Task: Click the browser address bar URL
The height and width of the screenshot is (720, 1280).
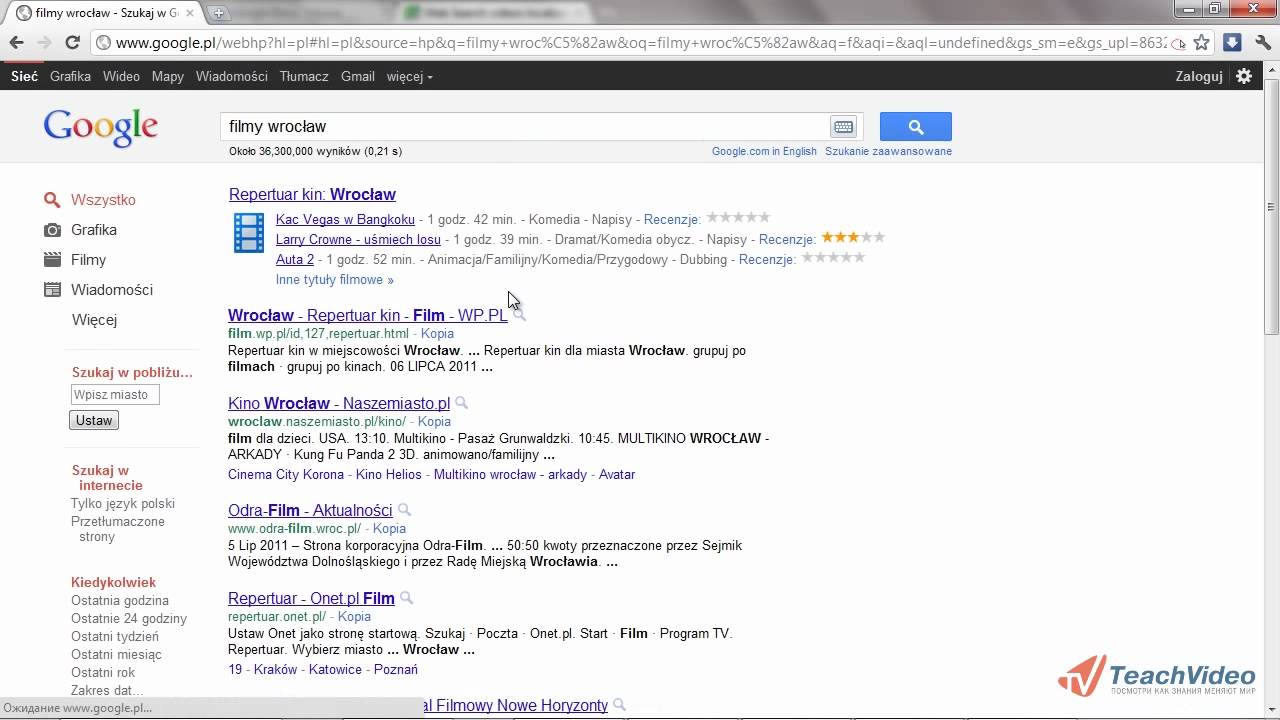Action: click(640, 43)
